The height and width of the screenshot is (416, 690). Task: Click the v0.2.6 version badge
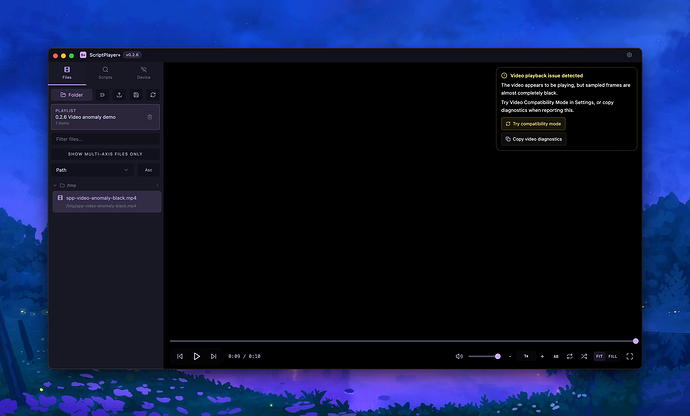[132, 55]
